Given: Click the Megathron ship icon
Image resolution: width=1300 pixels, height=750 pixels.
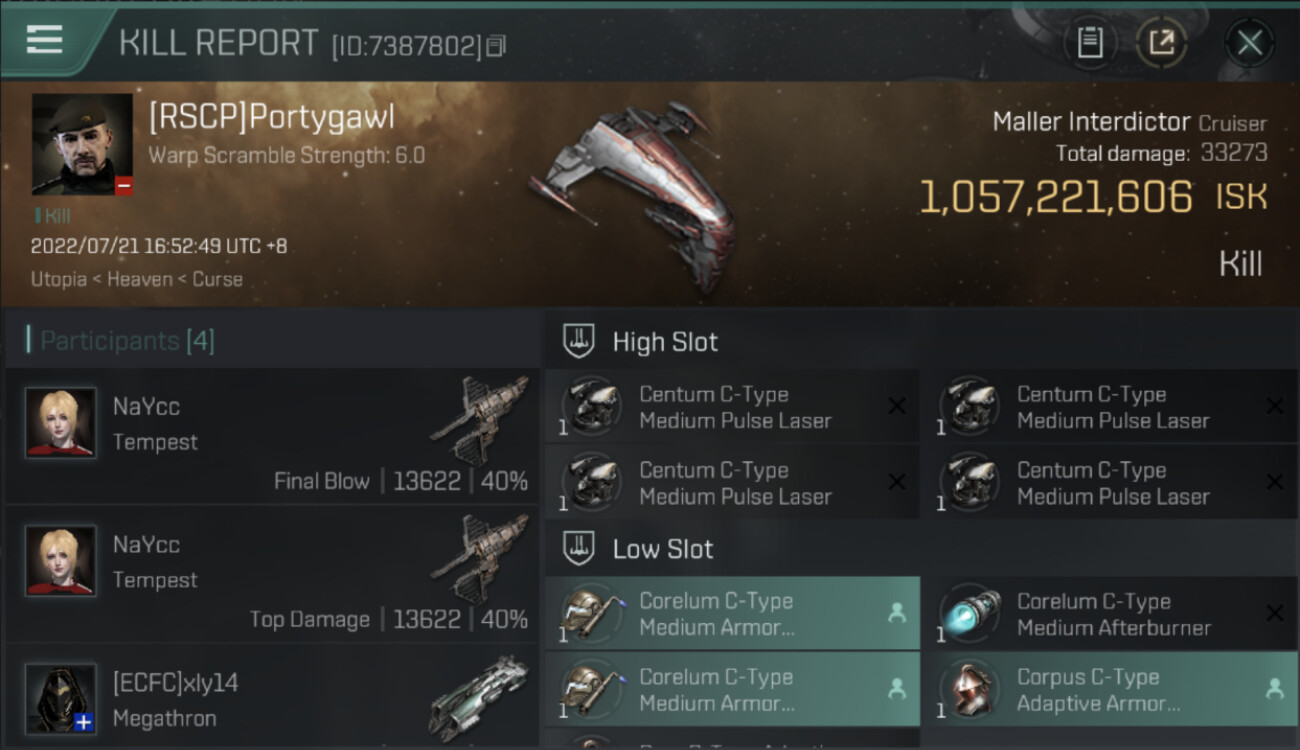Looking at the screenshot, I should [480, 697].
